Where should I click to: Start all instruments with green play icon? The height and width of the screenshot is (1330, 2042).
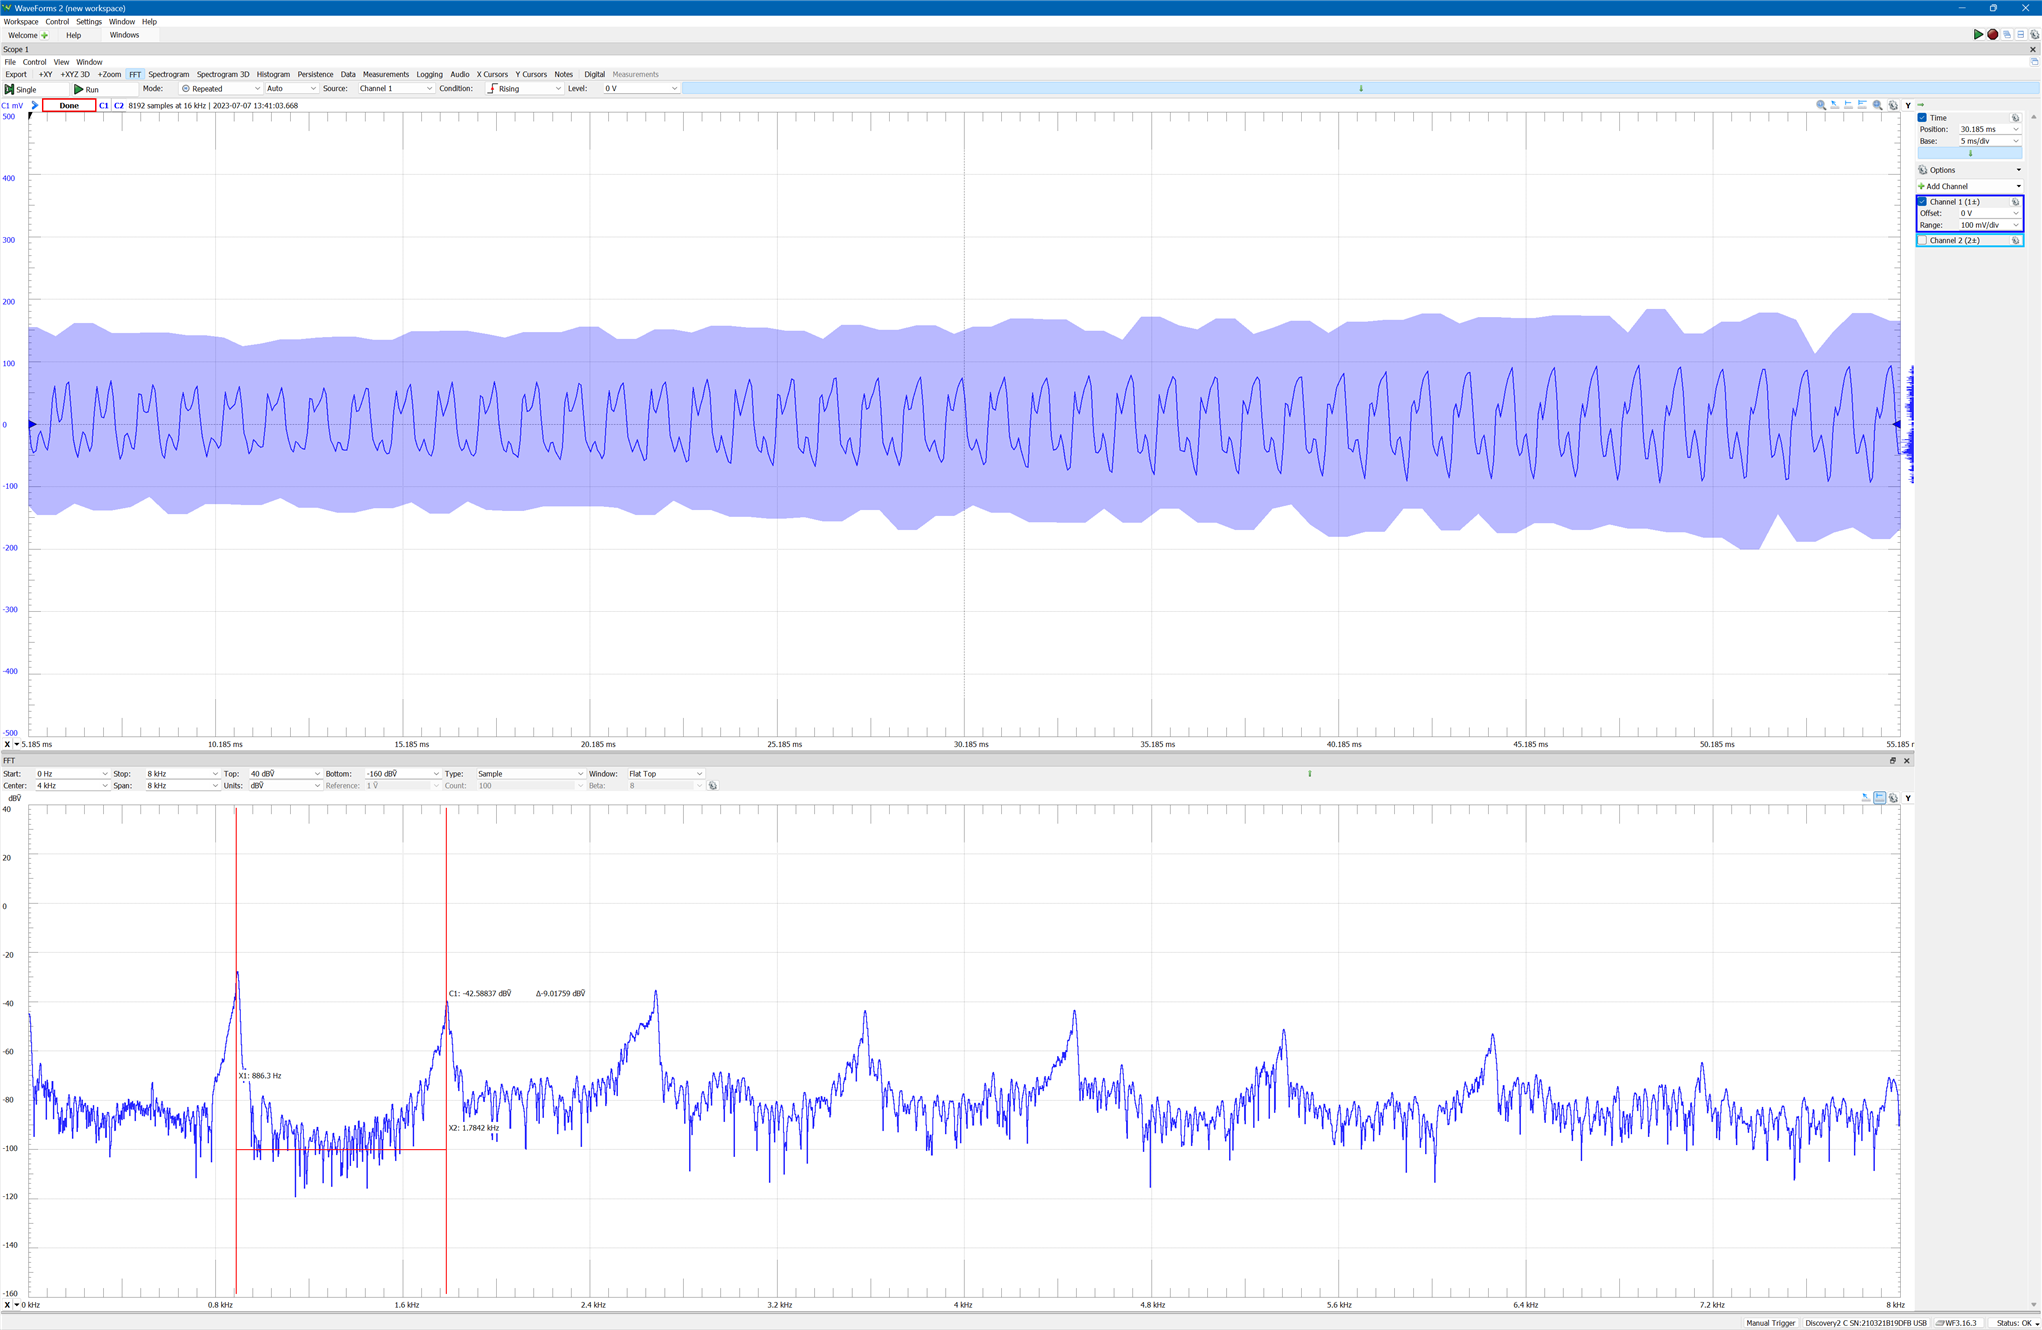[x=1978, y=34]
